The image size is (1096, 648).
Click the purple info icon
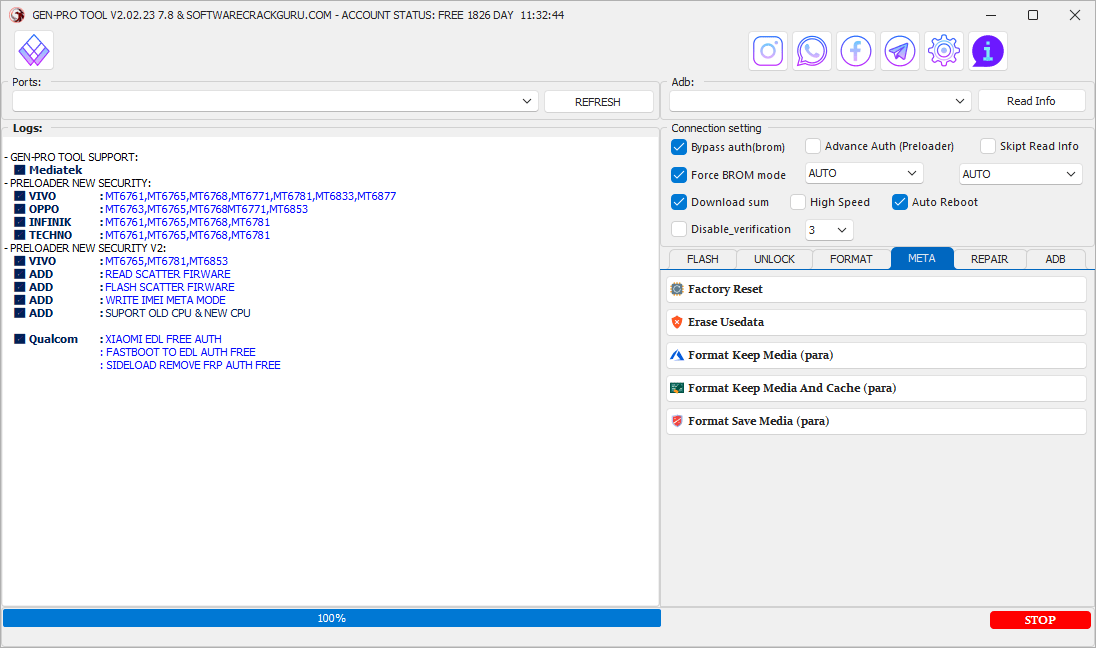click(988, 51)
